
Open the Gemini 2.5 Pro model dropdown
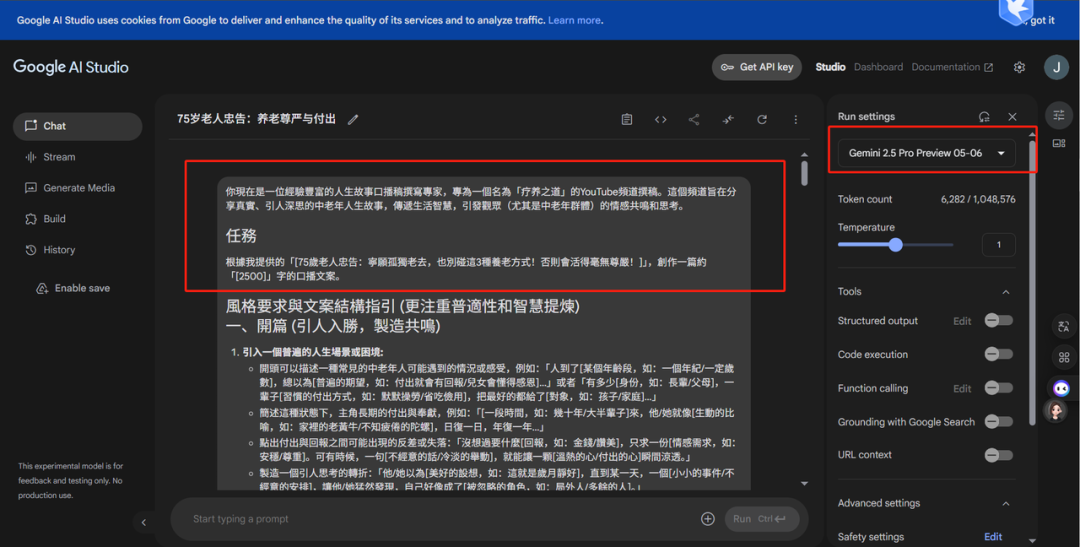pos(926,154)
